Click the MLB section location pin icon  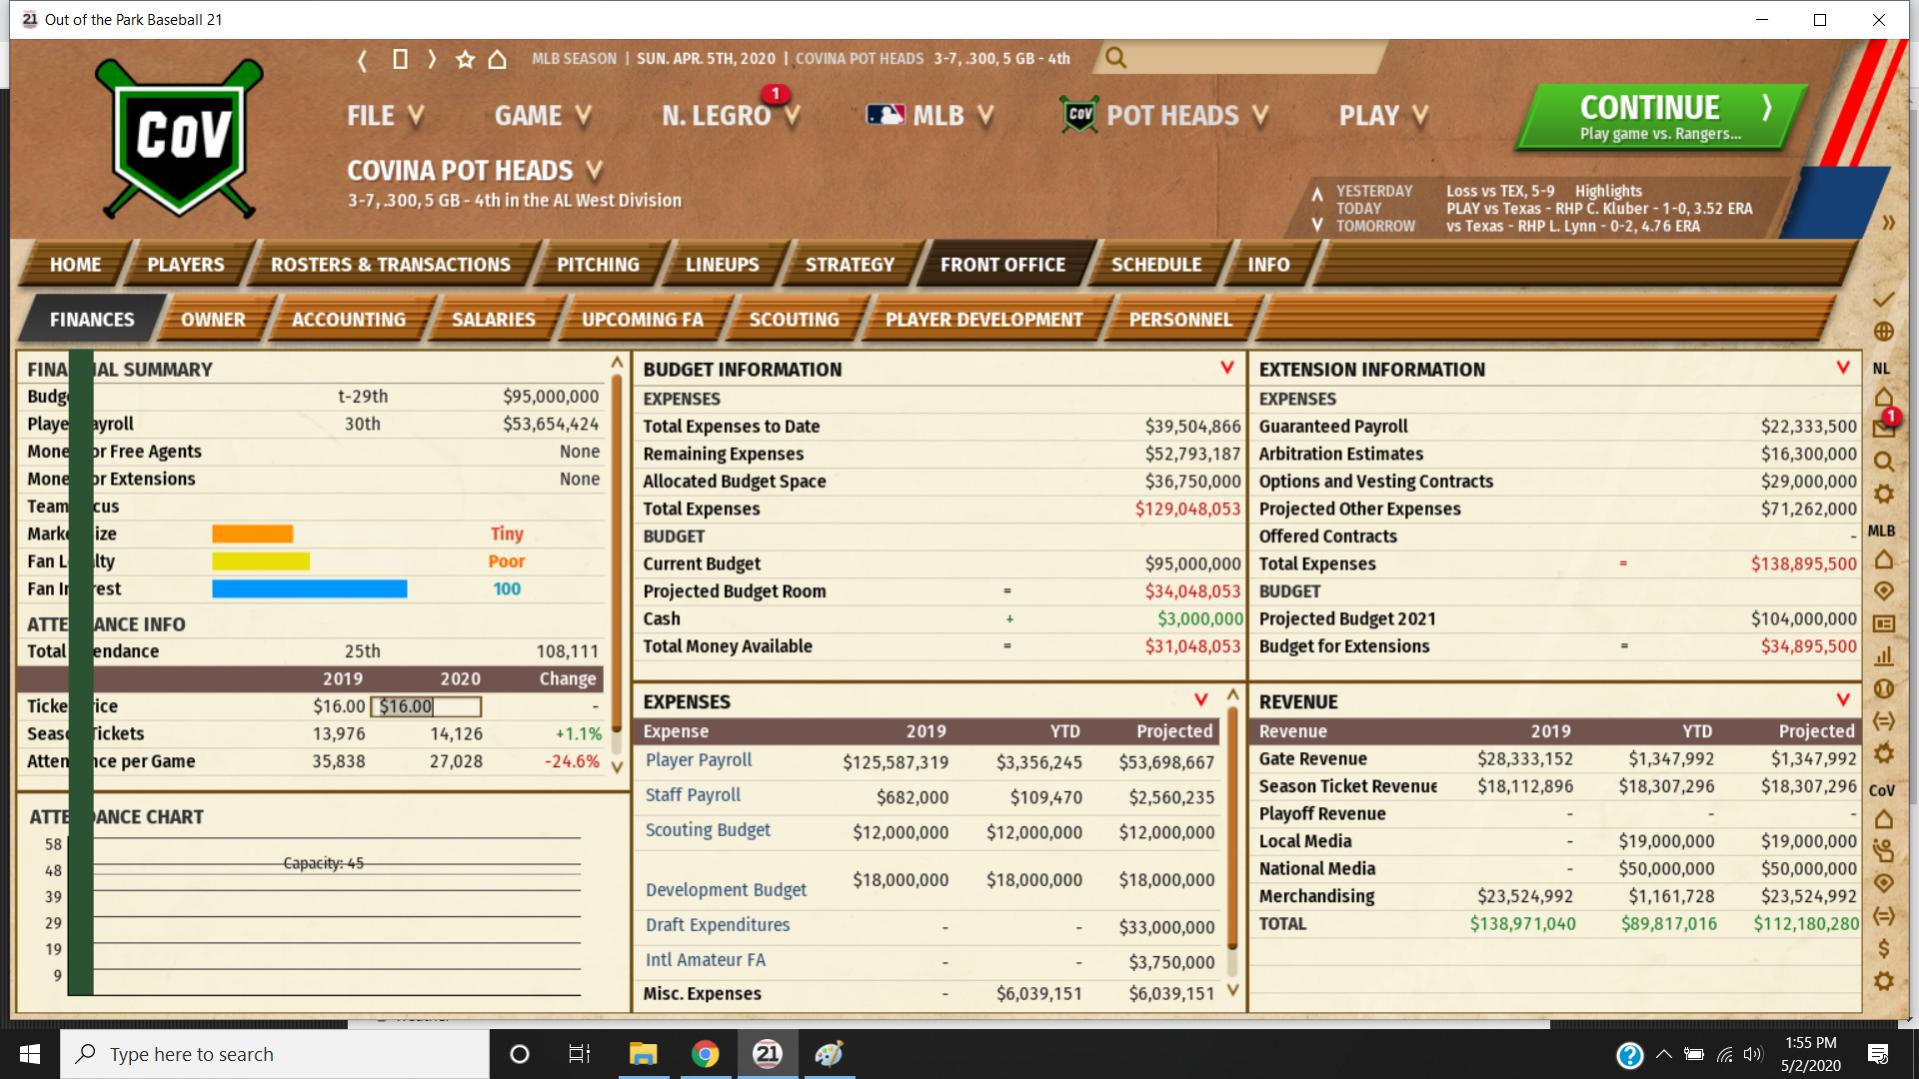pyautogui.click(x=1883, y=591)
